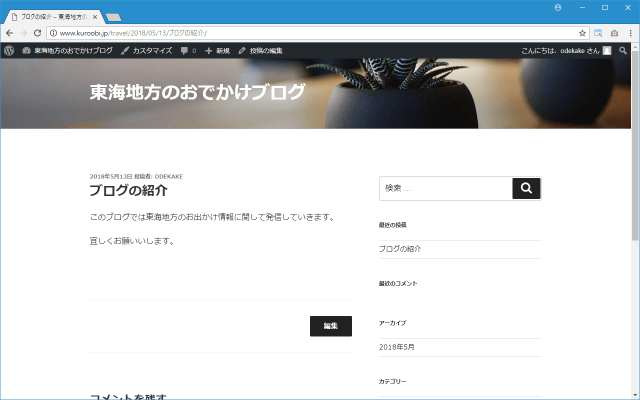Open the admin bar search magnifier

(622, 51)
